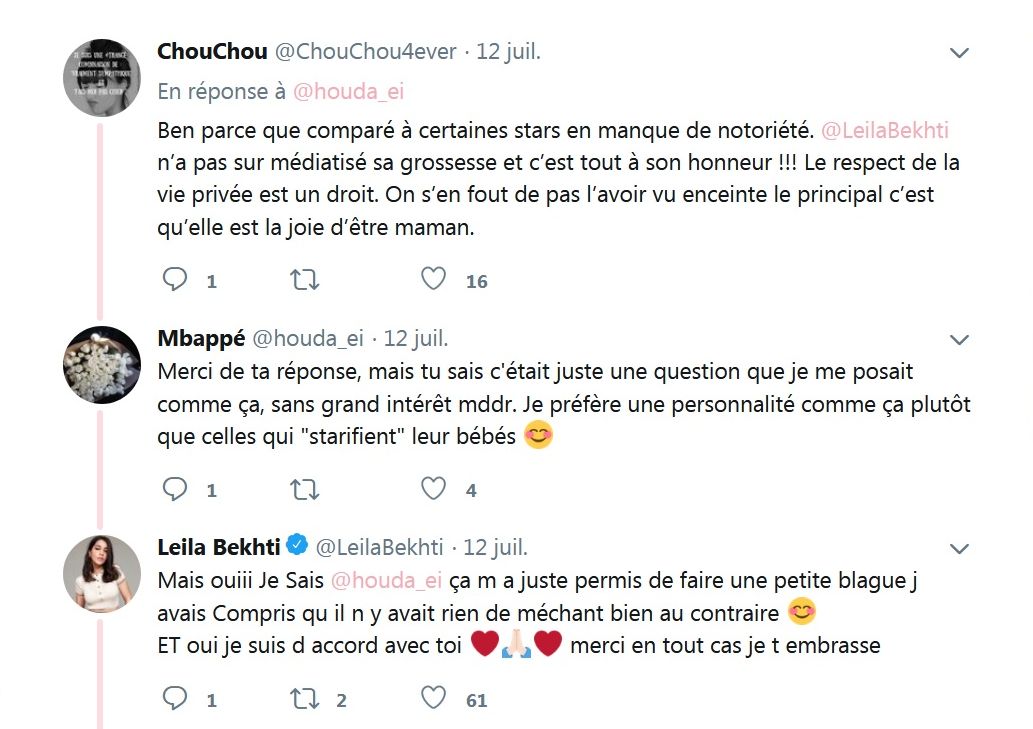Open the options chevron on Mbappé's tweet

[x=959, y=340]
